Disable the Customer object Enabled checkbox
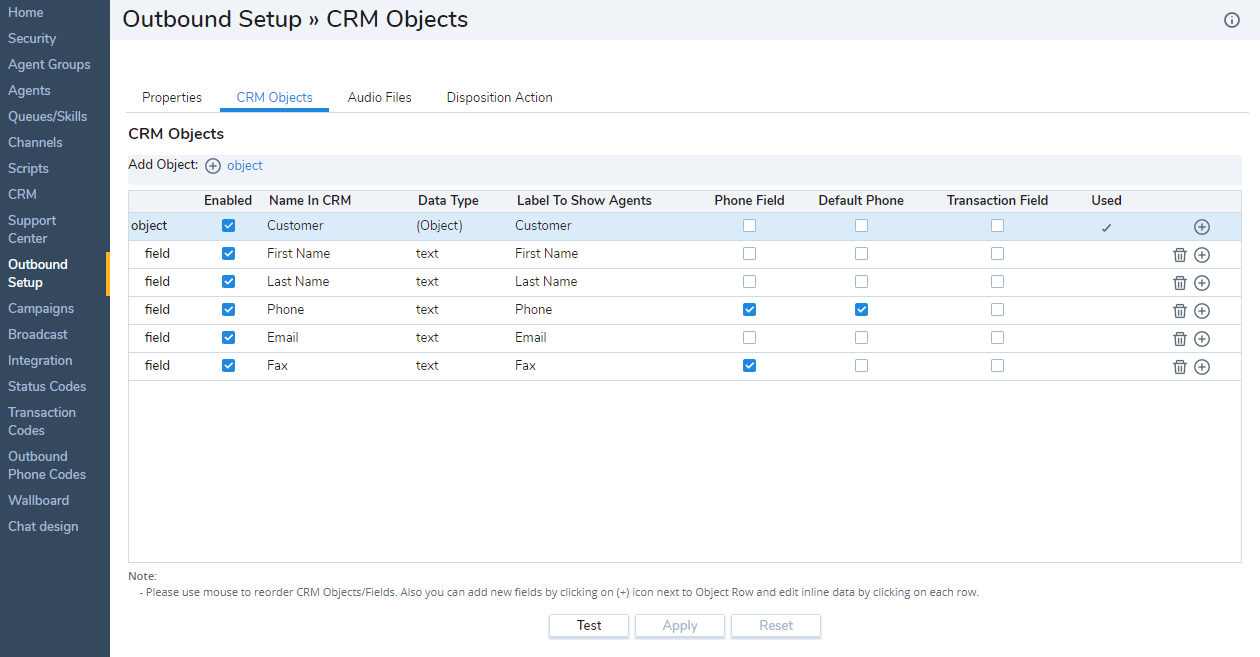 tap(228, 226)
